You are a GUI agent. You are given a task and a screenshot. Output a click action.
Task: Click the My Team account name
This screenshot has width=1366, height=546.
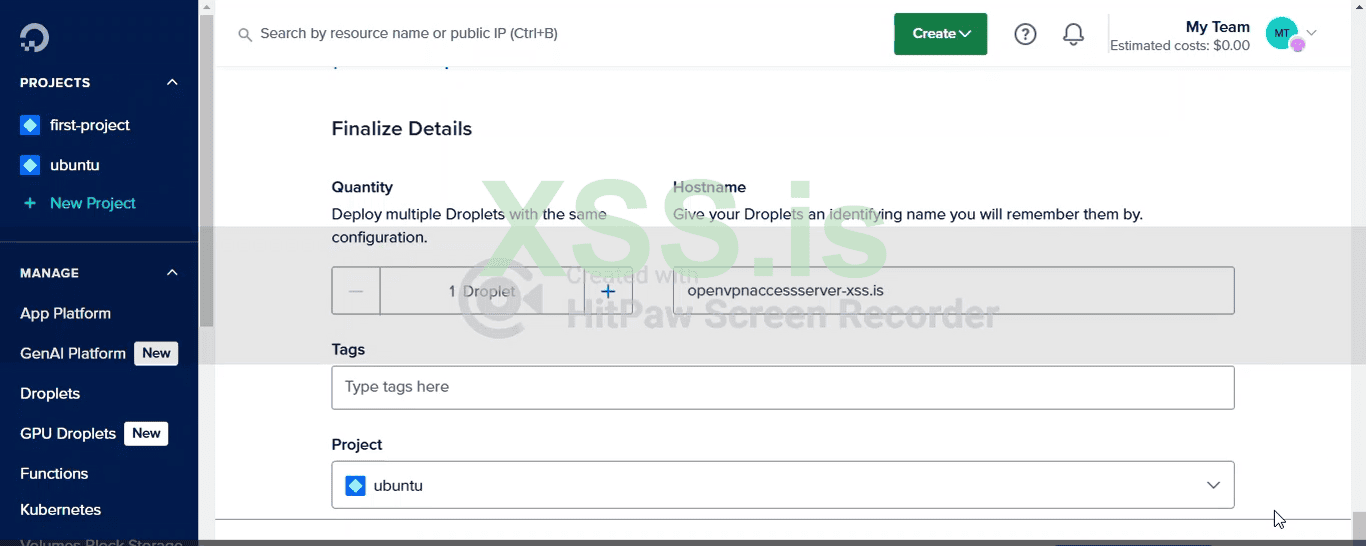pos(1218,27)
